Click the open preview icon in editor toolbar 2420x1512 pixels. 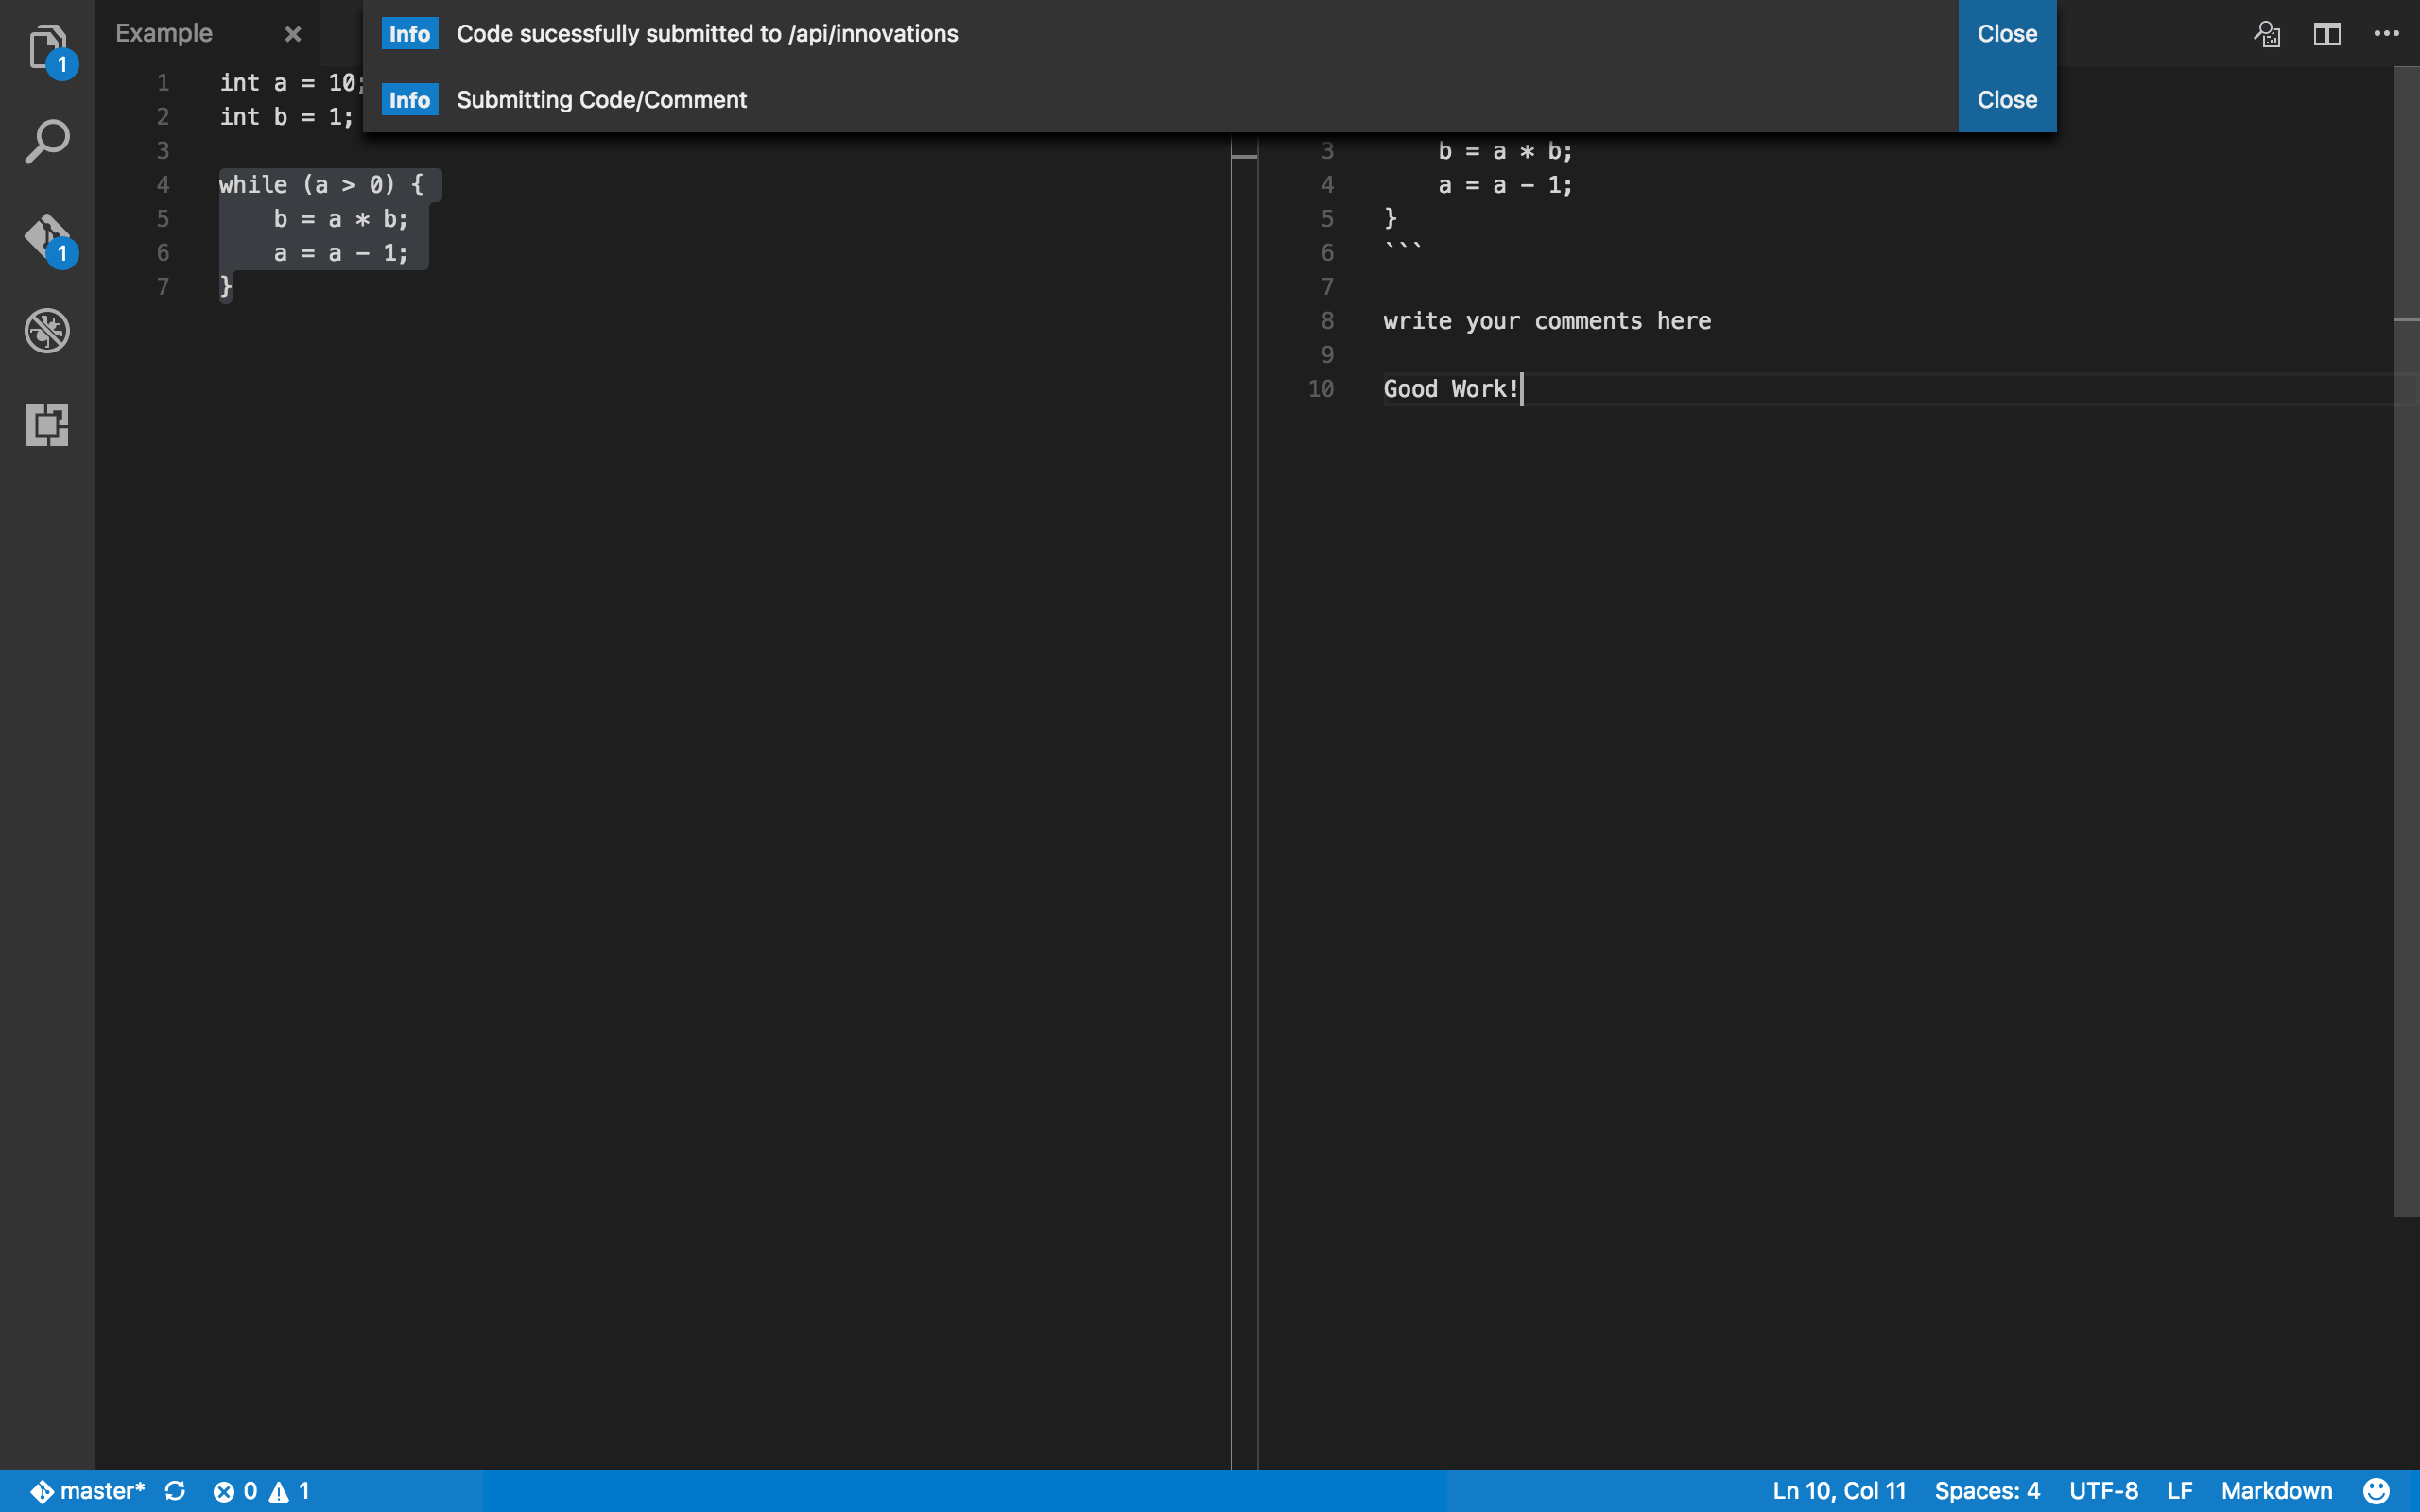pos(2266,34)
